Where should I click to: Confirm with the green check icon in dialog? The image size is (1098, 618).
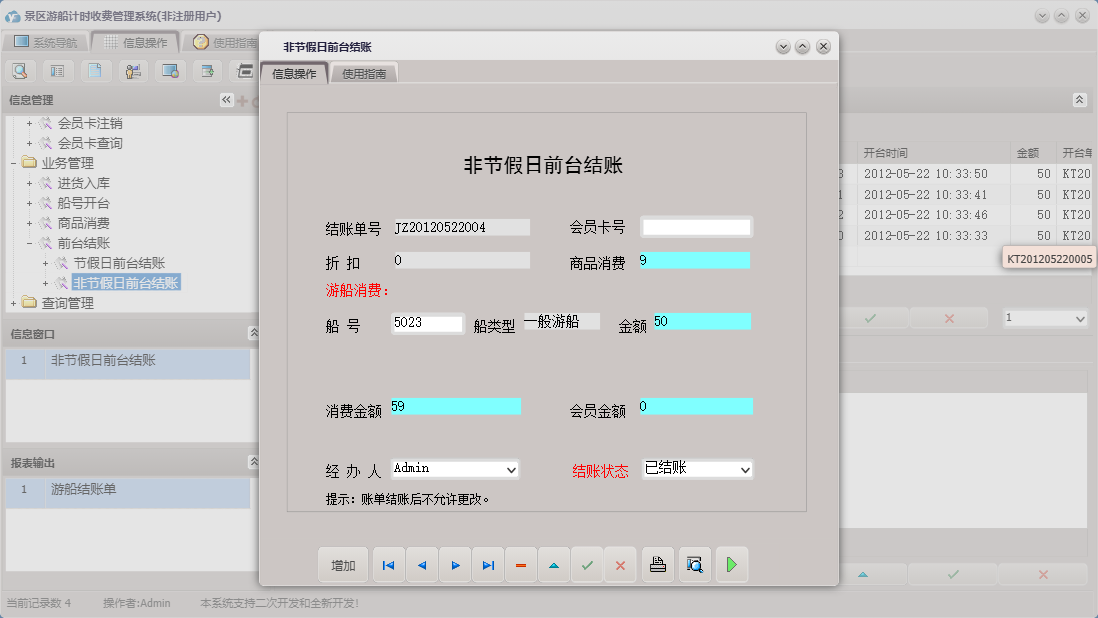pos(587,564)
